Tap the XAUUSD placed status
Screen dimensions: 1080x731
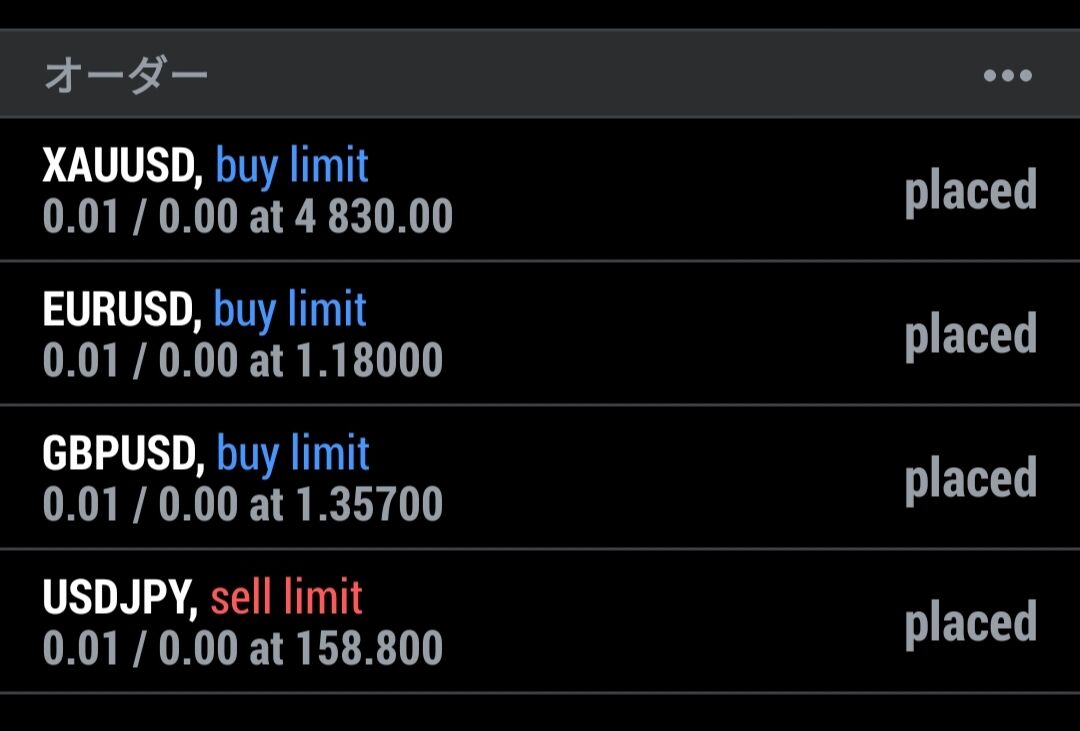tap(970, 192)
